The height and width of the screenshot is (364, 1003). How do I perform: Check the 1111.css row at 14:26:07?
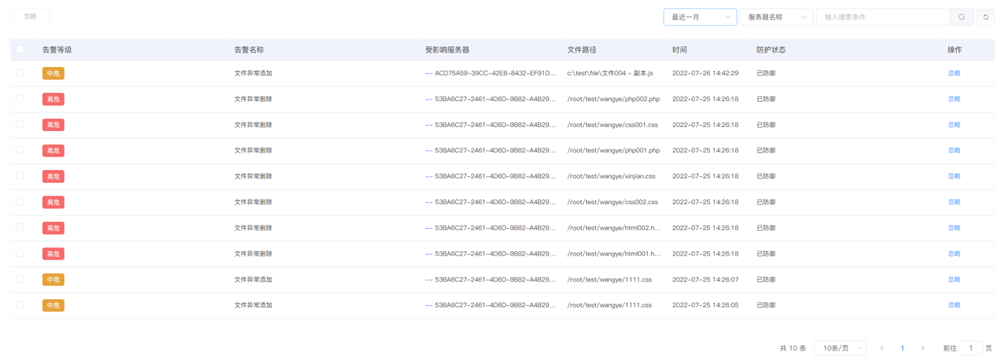[20, 279]
